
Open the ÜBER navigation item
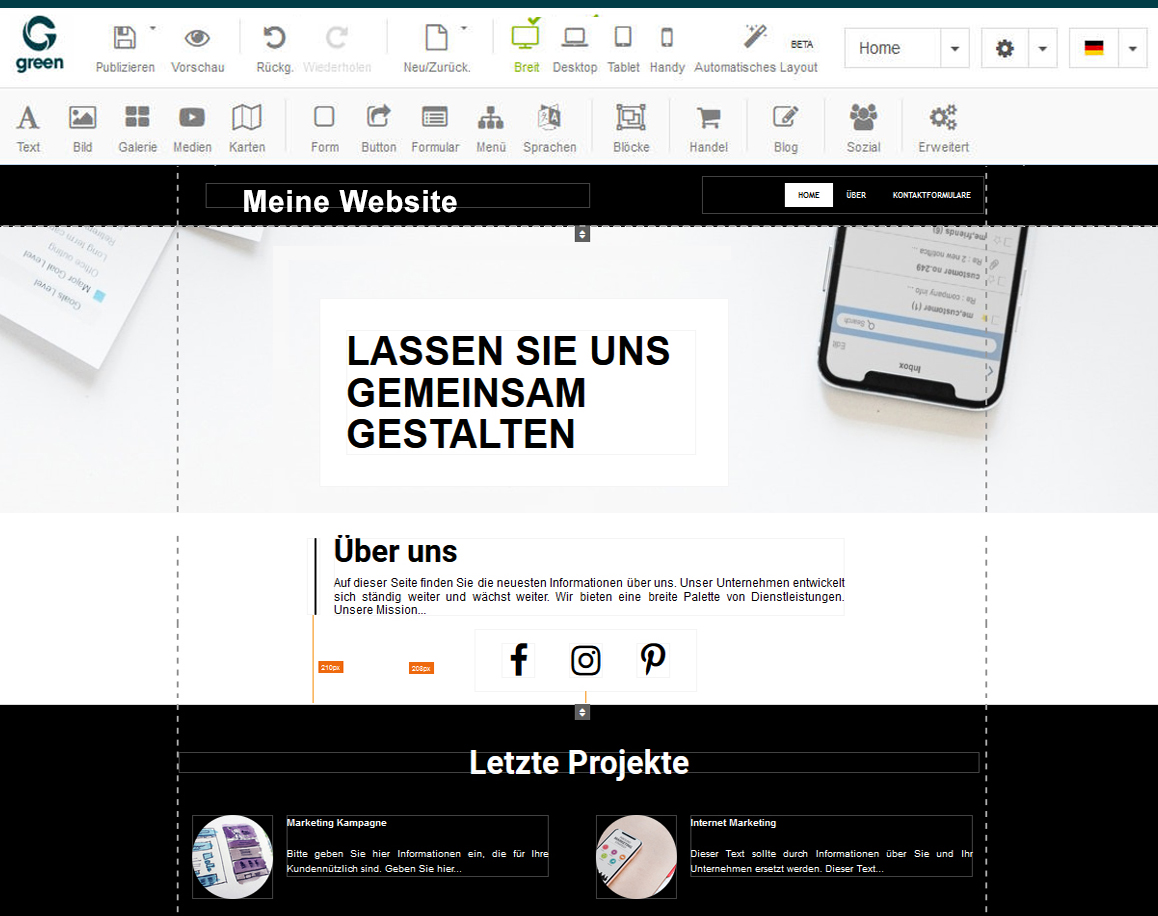tap(857, 195)
